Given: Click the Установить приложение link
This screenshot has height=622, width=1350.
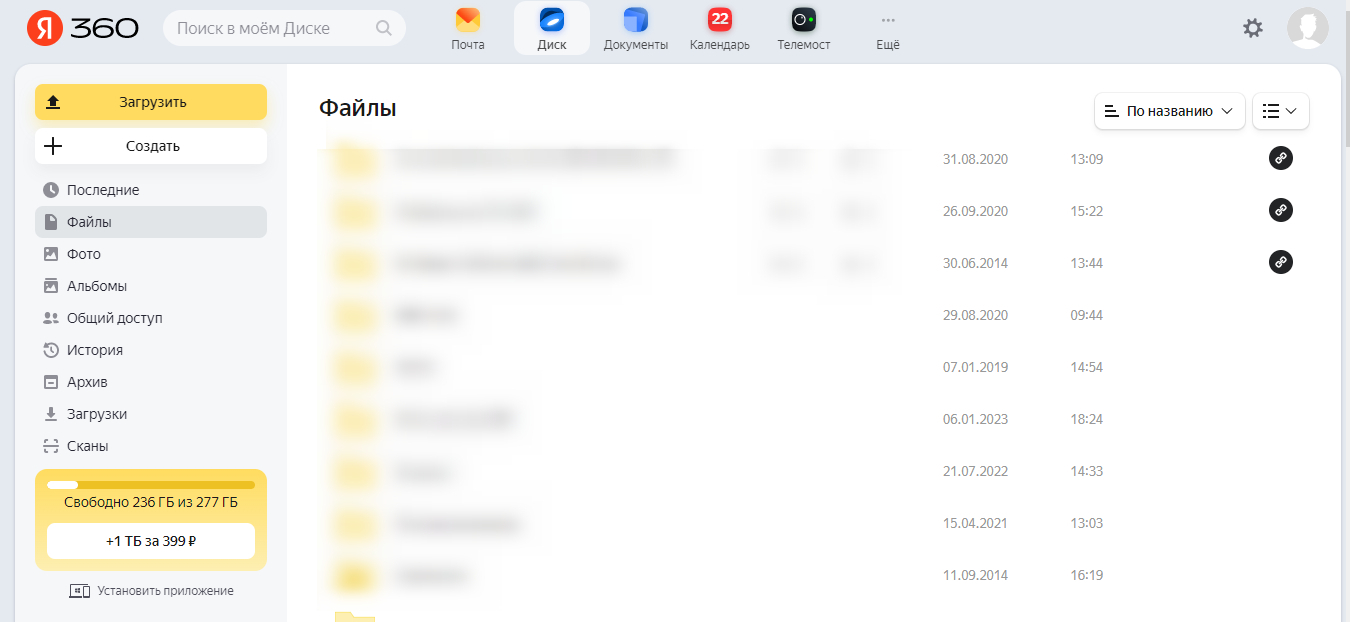Looking at the screenshot, I should [x=151, y=591].
